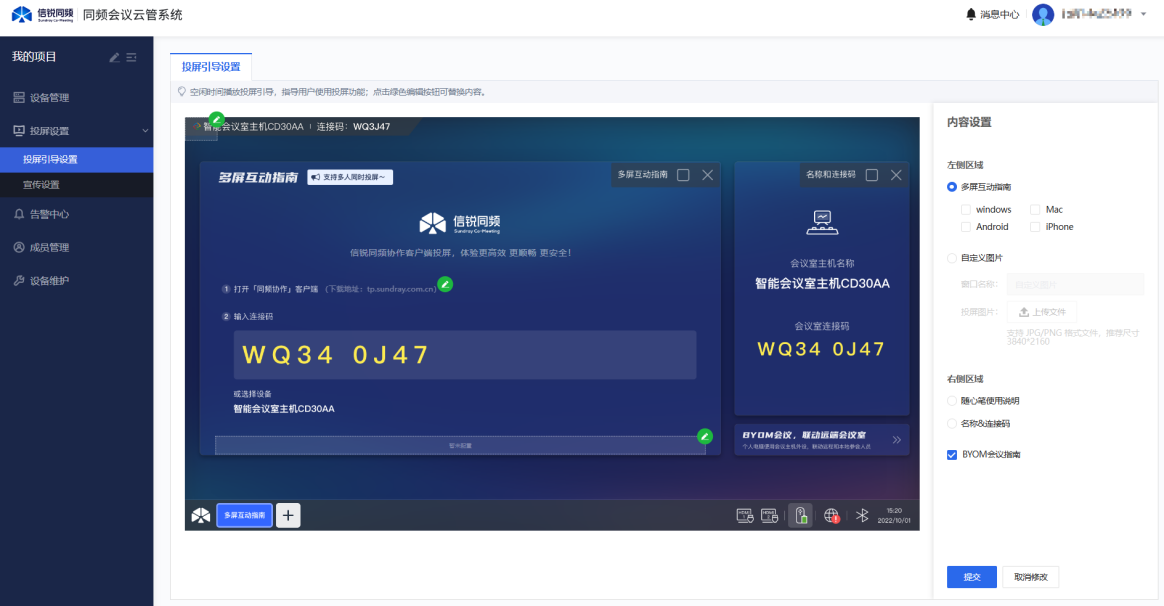Viewport: 1164px width, 606px height.
Task: Click green edit pencil on the device title bar
Action: tap(216, 118)
